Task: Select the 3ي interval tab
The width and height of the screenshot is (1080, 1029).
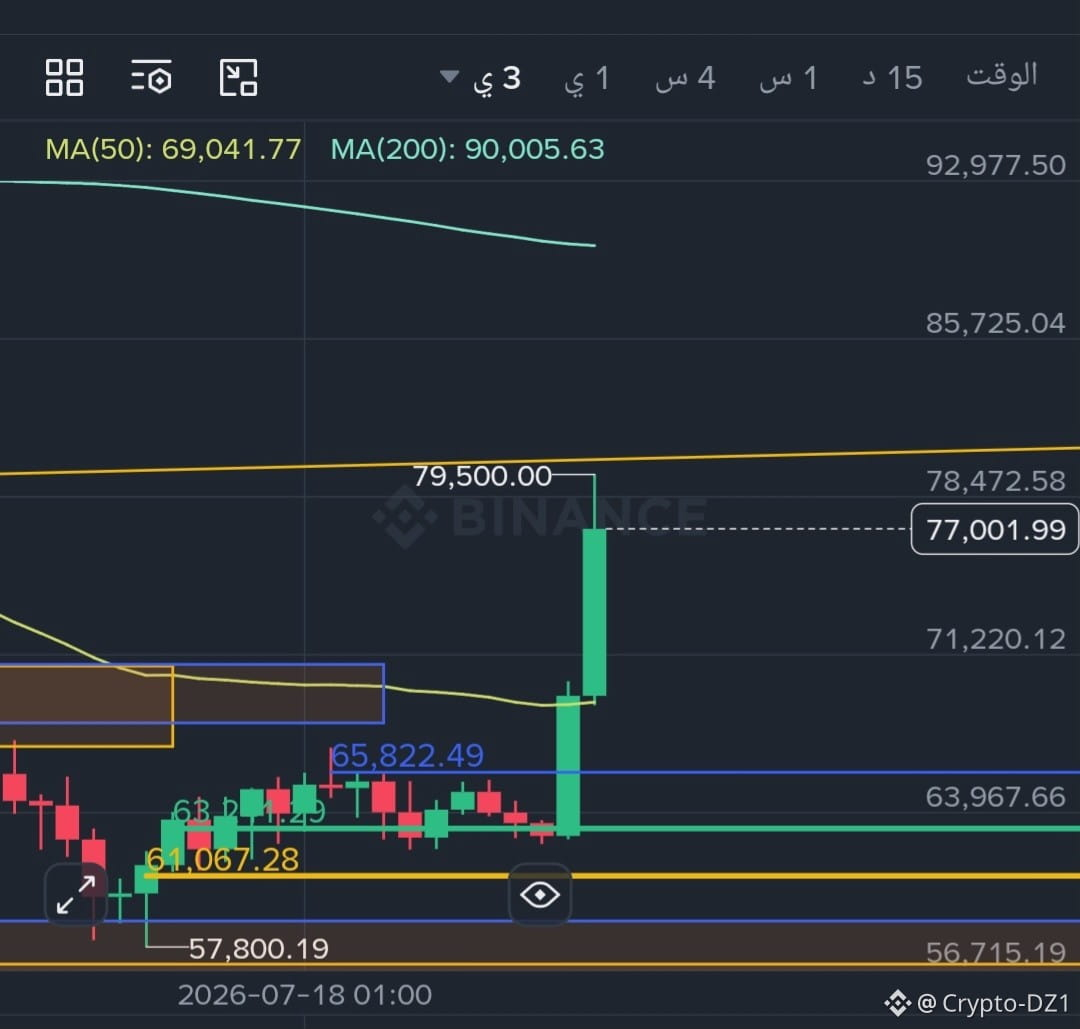Action: 497,79
